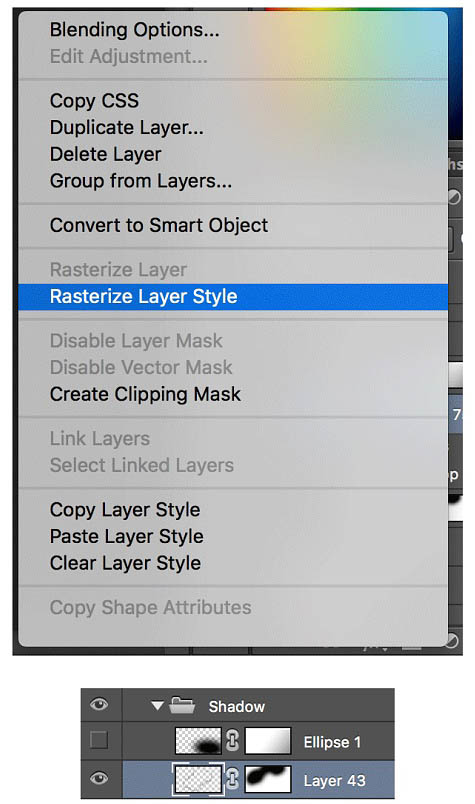Select the Layer 43 layer thumbnail
Image resolution: width=475 pixels, height=804 pixels.
[x=199, y=779]
